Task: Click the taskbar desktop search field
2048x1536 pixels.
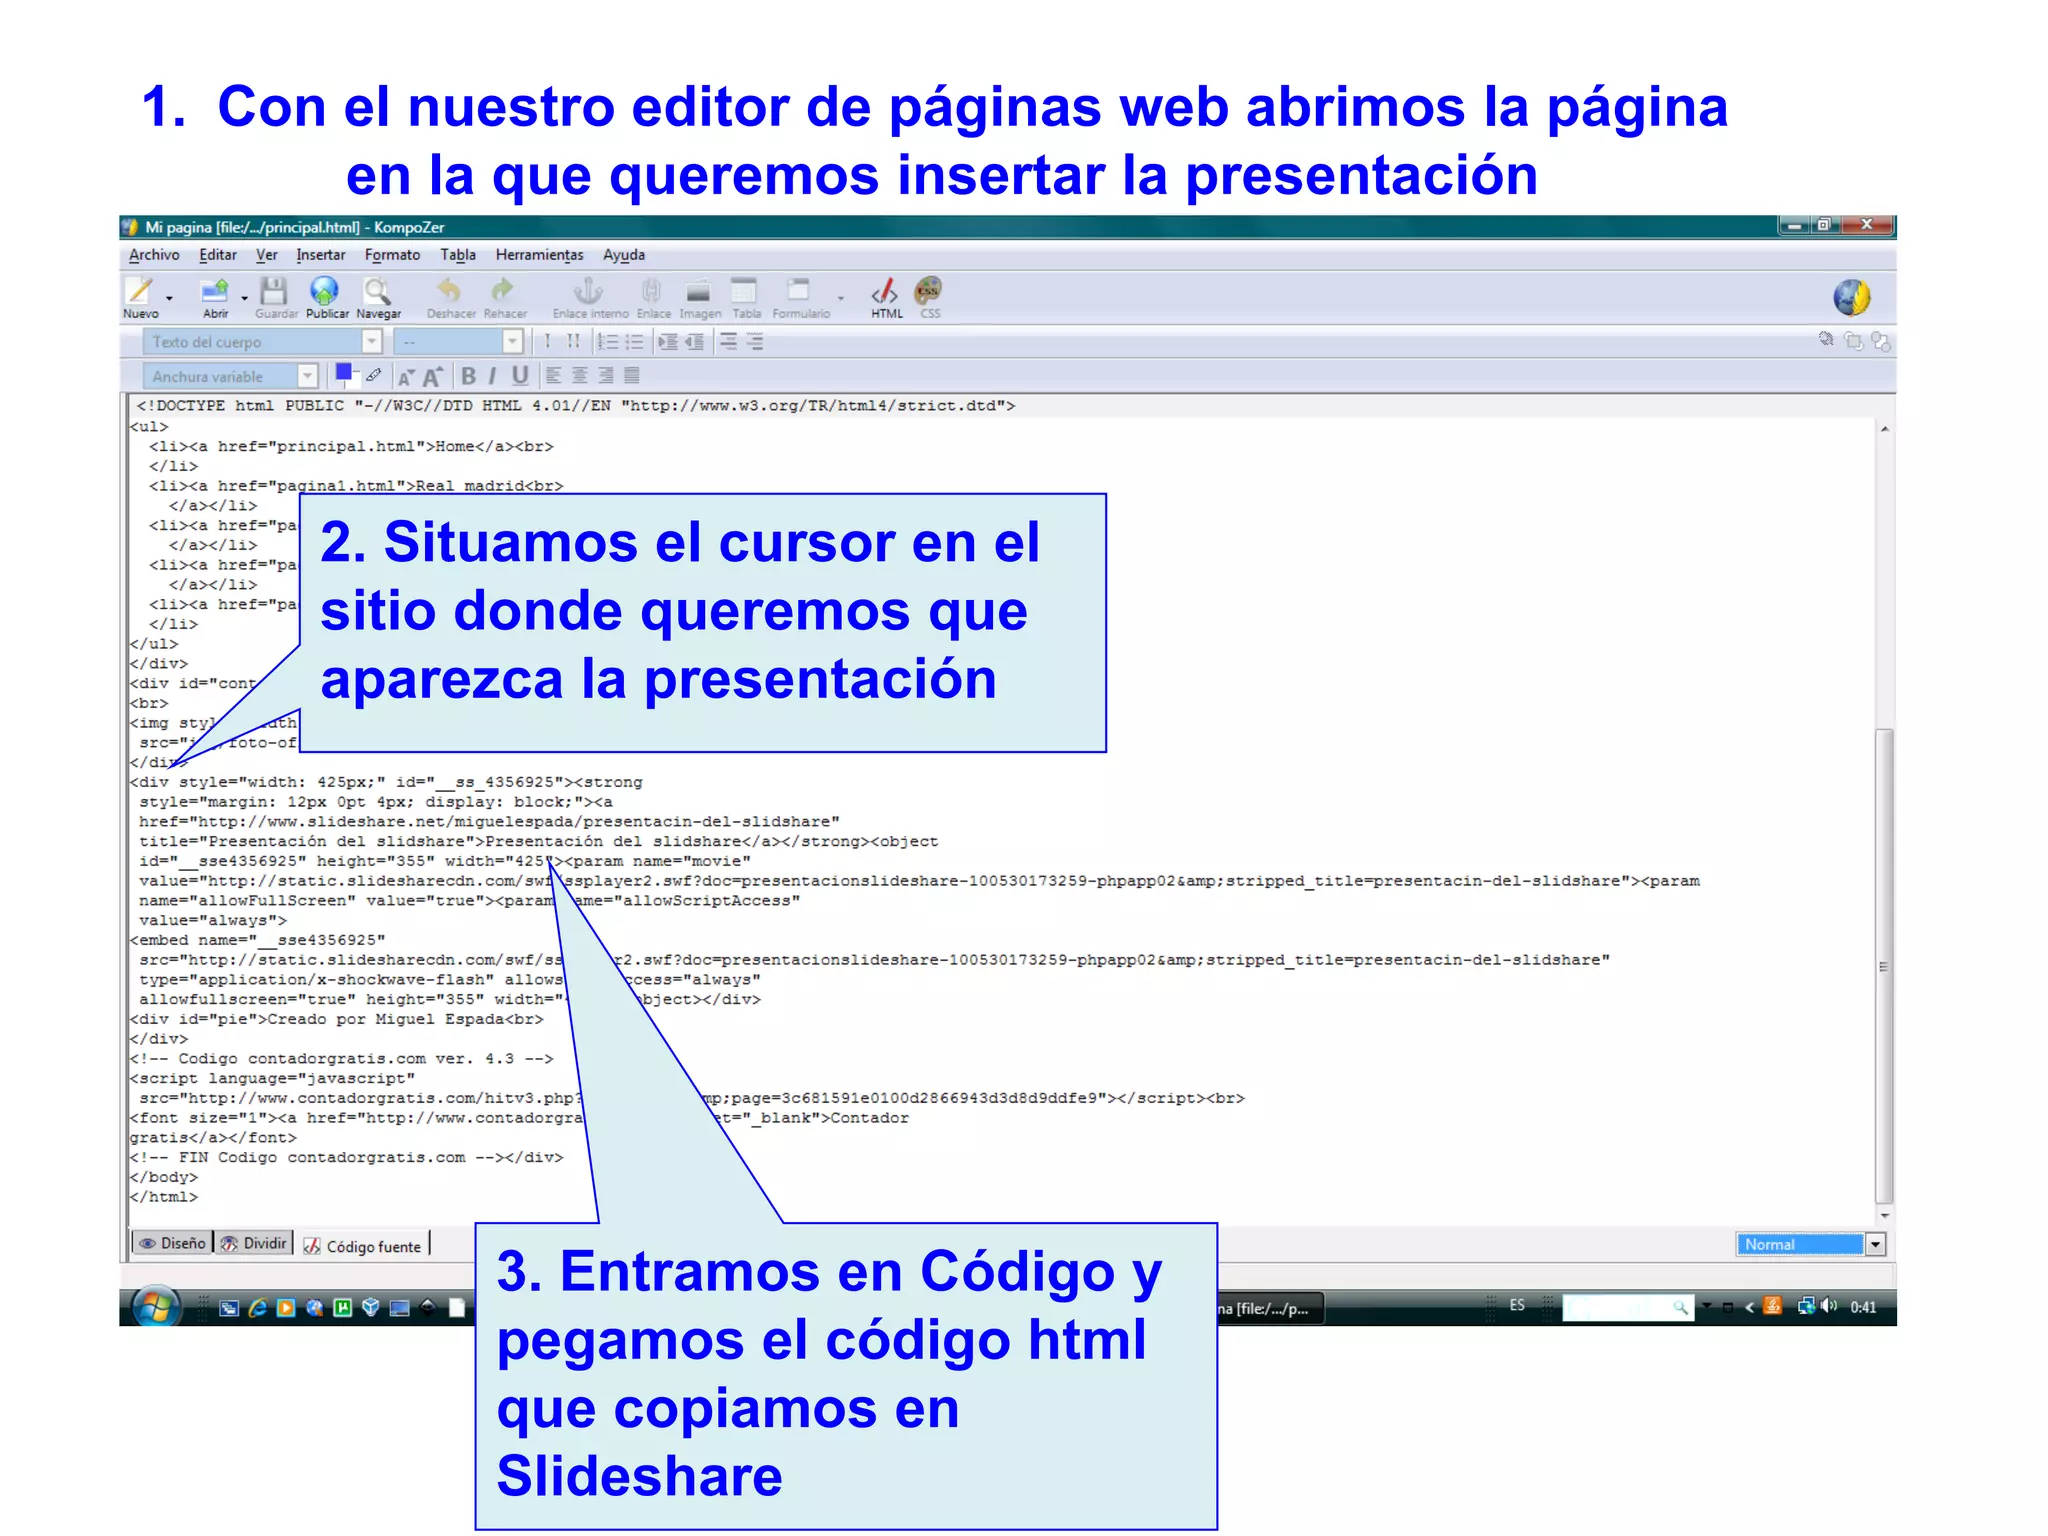Action: tap(1627, 1307)
